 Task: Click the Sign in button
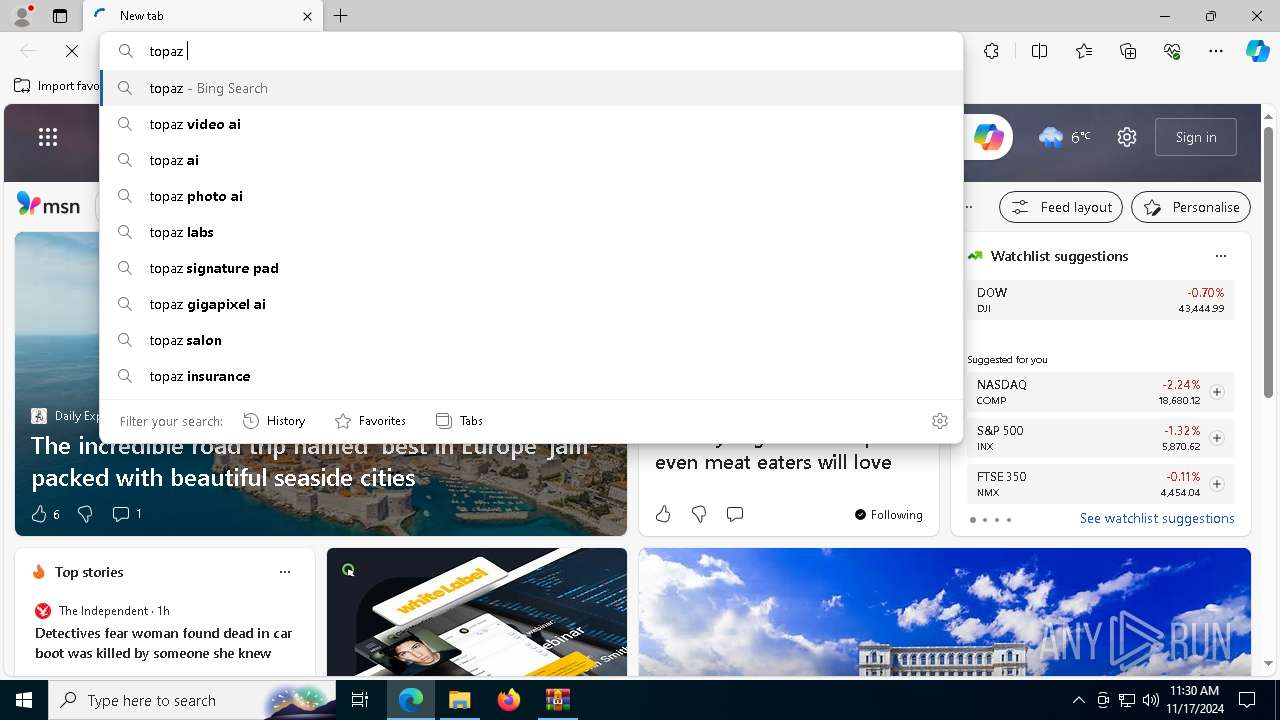(1196, 137)
